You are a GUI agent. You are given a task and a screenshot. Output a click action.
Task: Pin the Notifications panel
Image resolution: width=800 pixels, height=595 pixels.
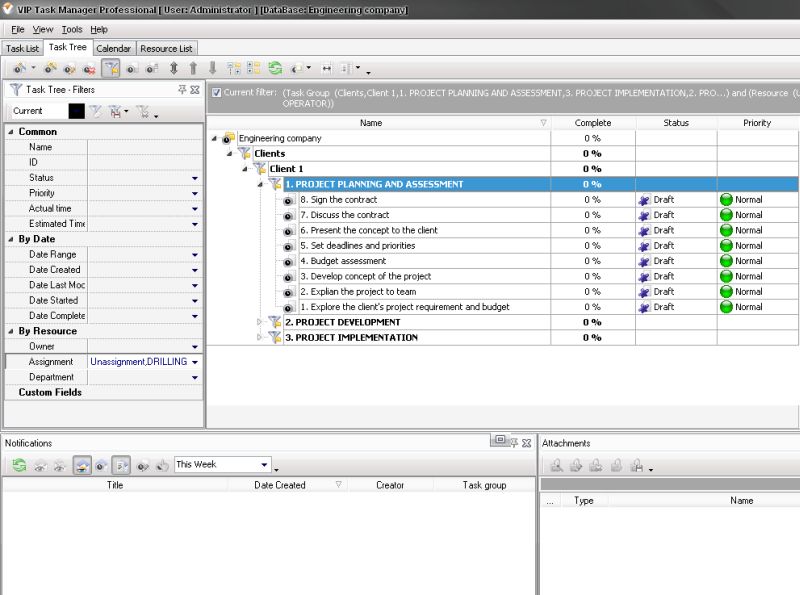tap(514, 443)
